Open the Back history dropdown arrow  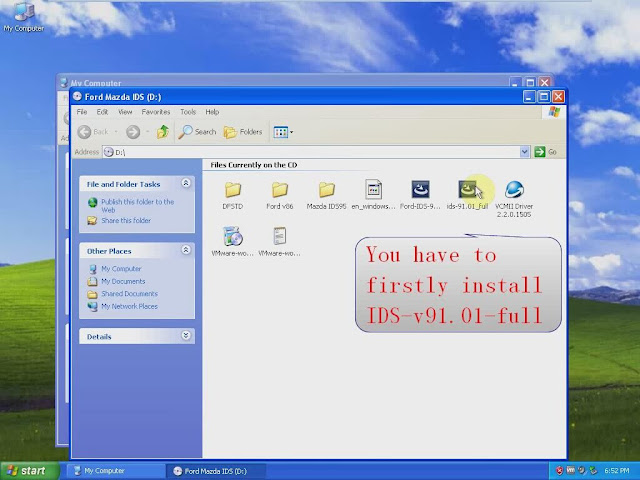tap(116, 132)
